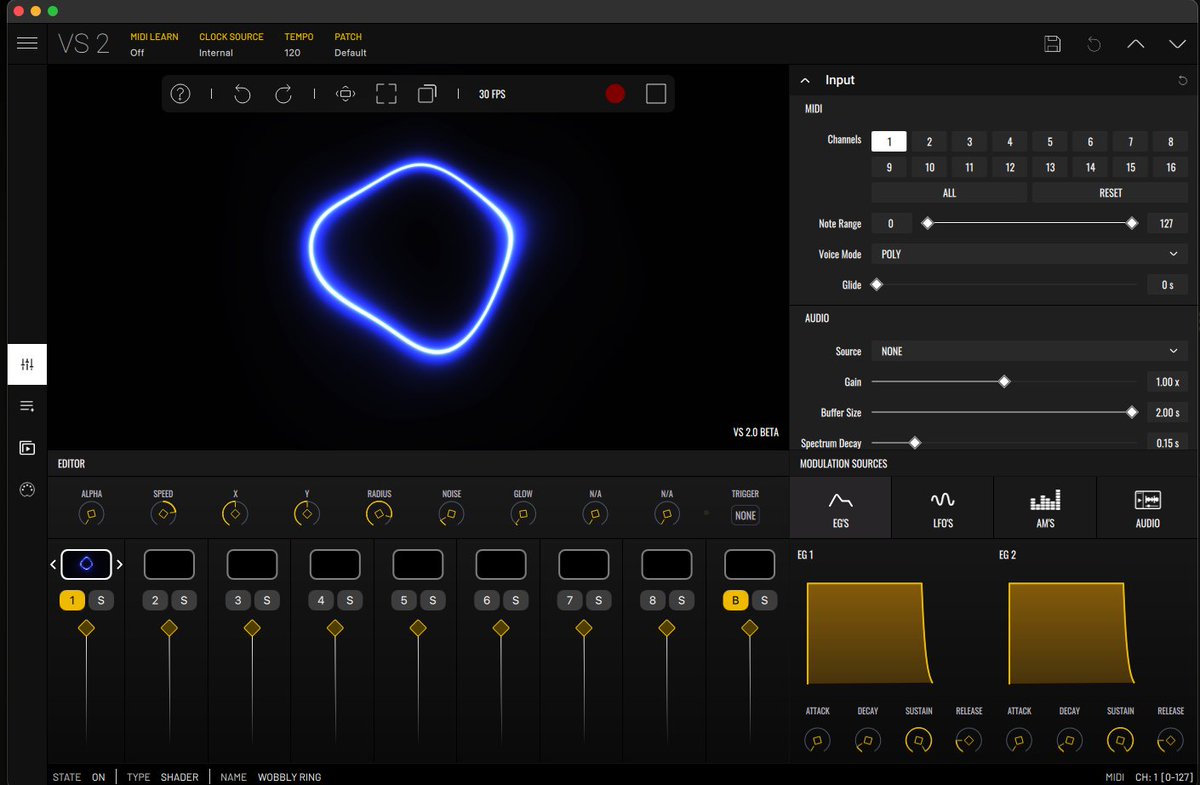The image size is (1200, 785).
Task: Click the 30 FPS indicator in the toolbar
Action: (491, 93)
